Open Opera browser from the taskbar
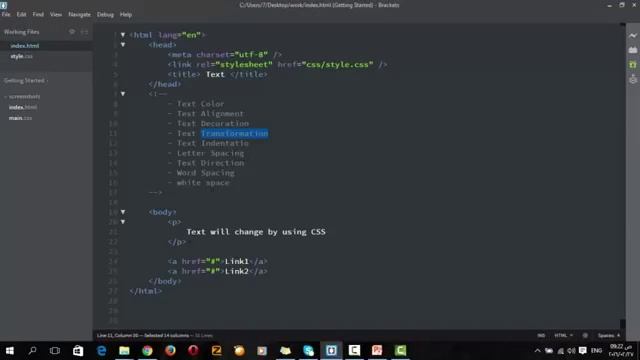The image size is (640, 360). coord(193,351)
